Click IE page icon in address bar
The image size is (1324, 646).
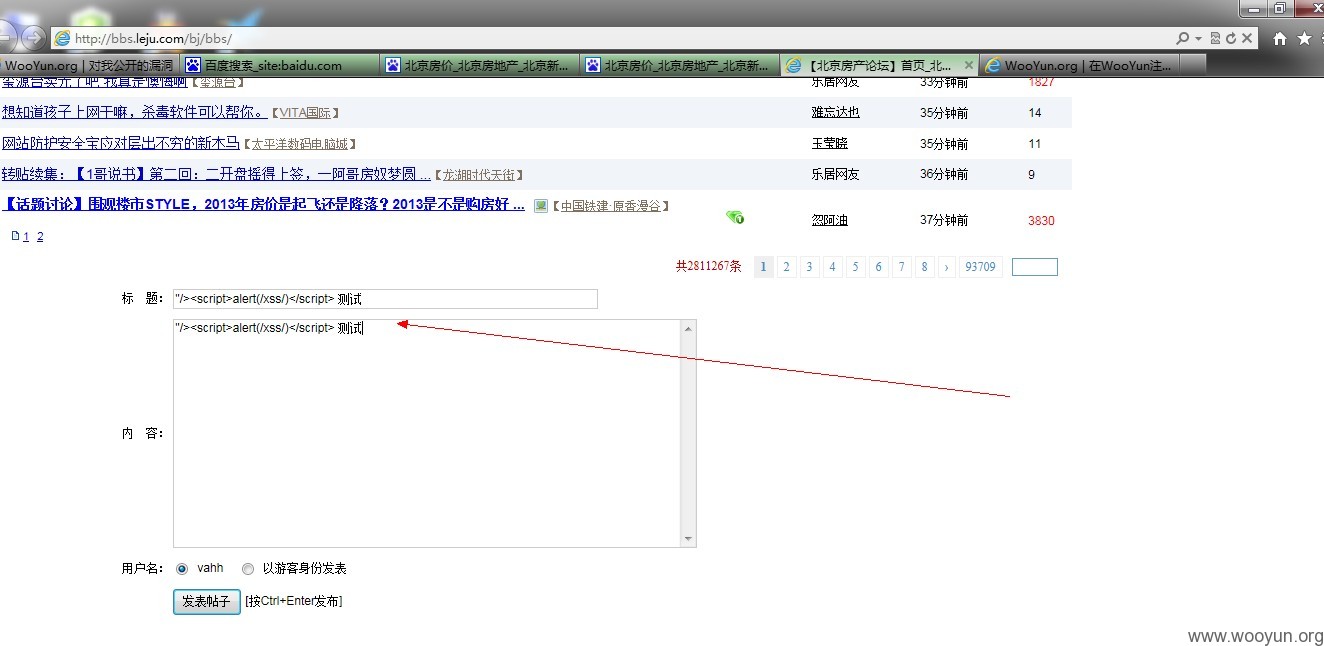(63, 39)
